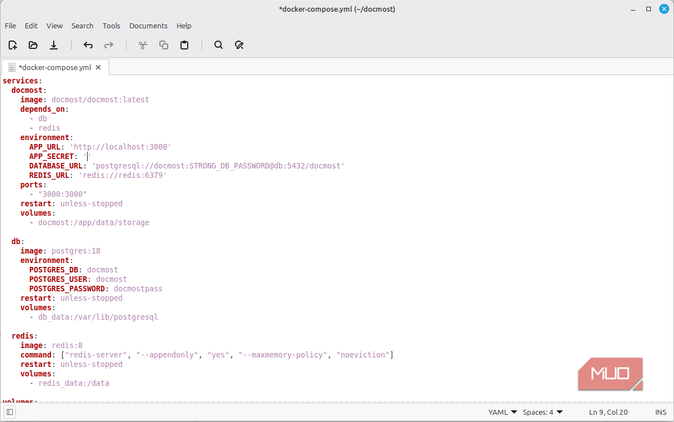Click the redis:8 image value

pyautogui.click(x=67, y=346)
